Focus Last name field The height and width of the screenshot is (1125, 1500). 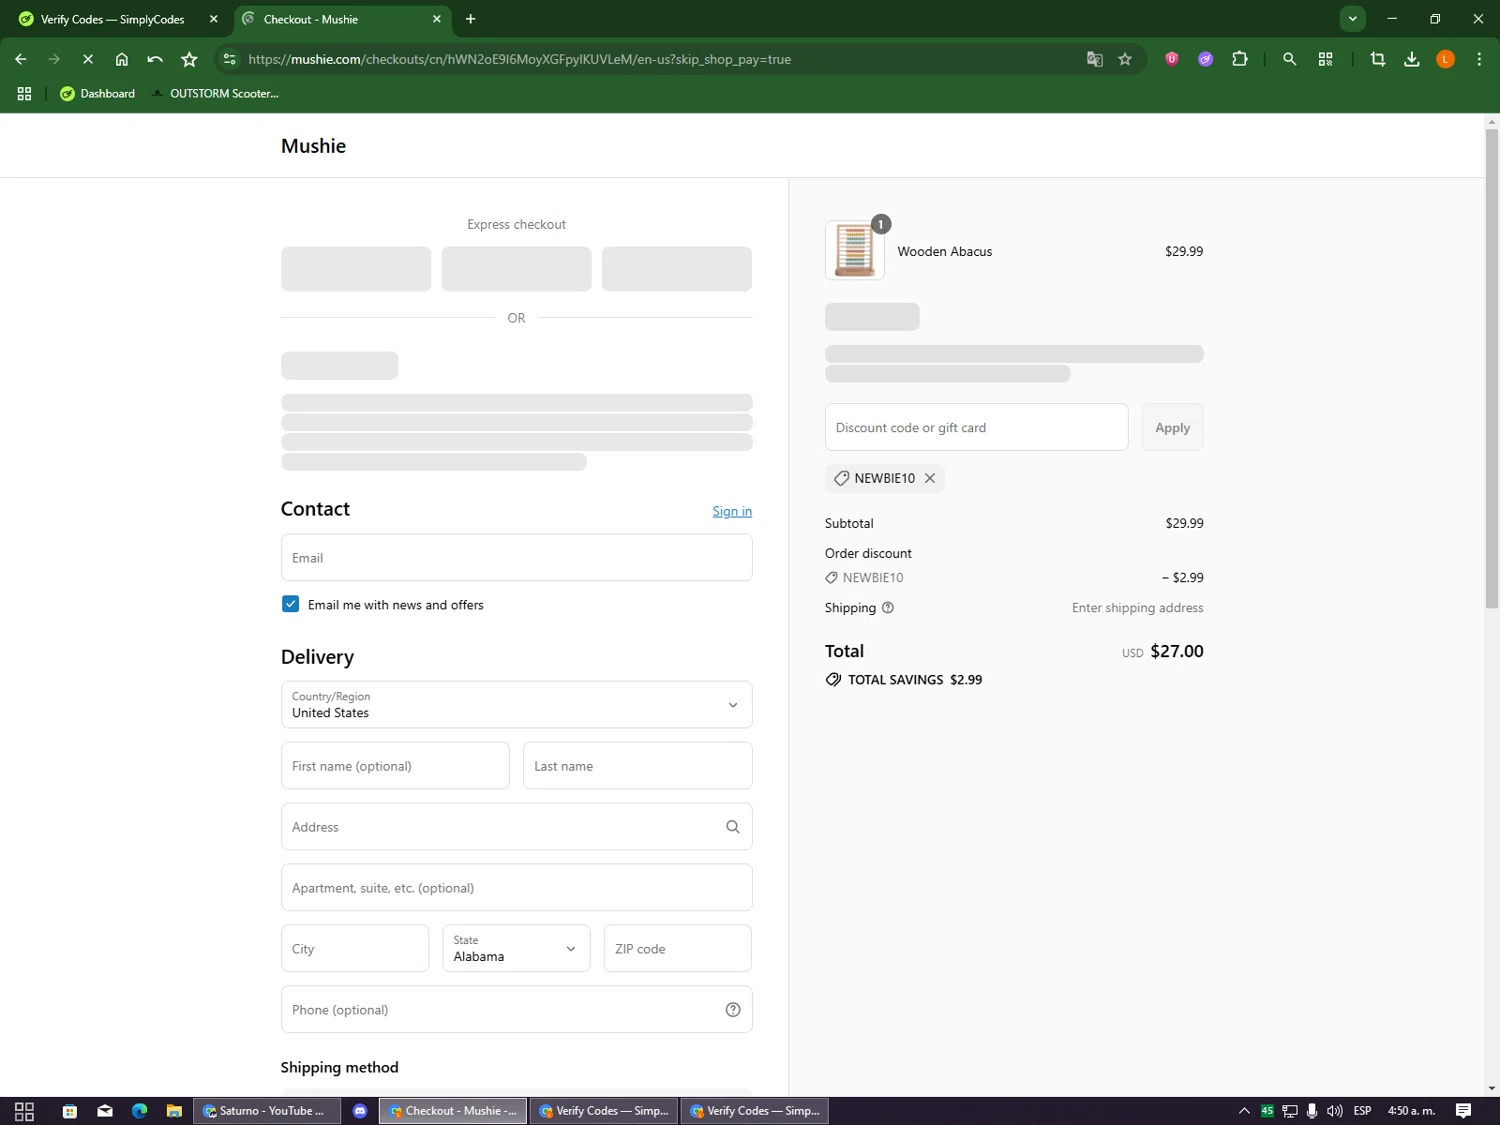tap(638, 766)
